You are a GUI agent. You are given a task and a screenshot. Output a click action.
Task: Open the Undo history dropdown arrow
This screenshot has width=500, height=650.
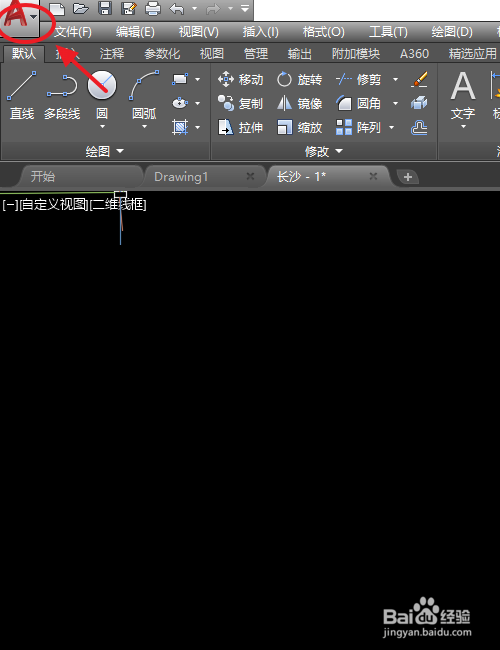(x=194, y=8)
